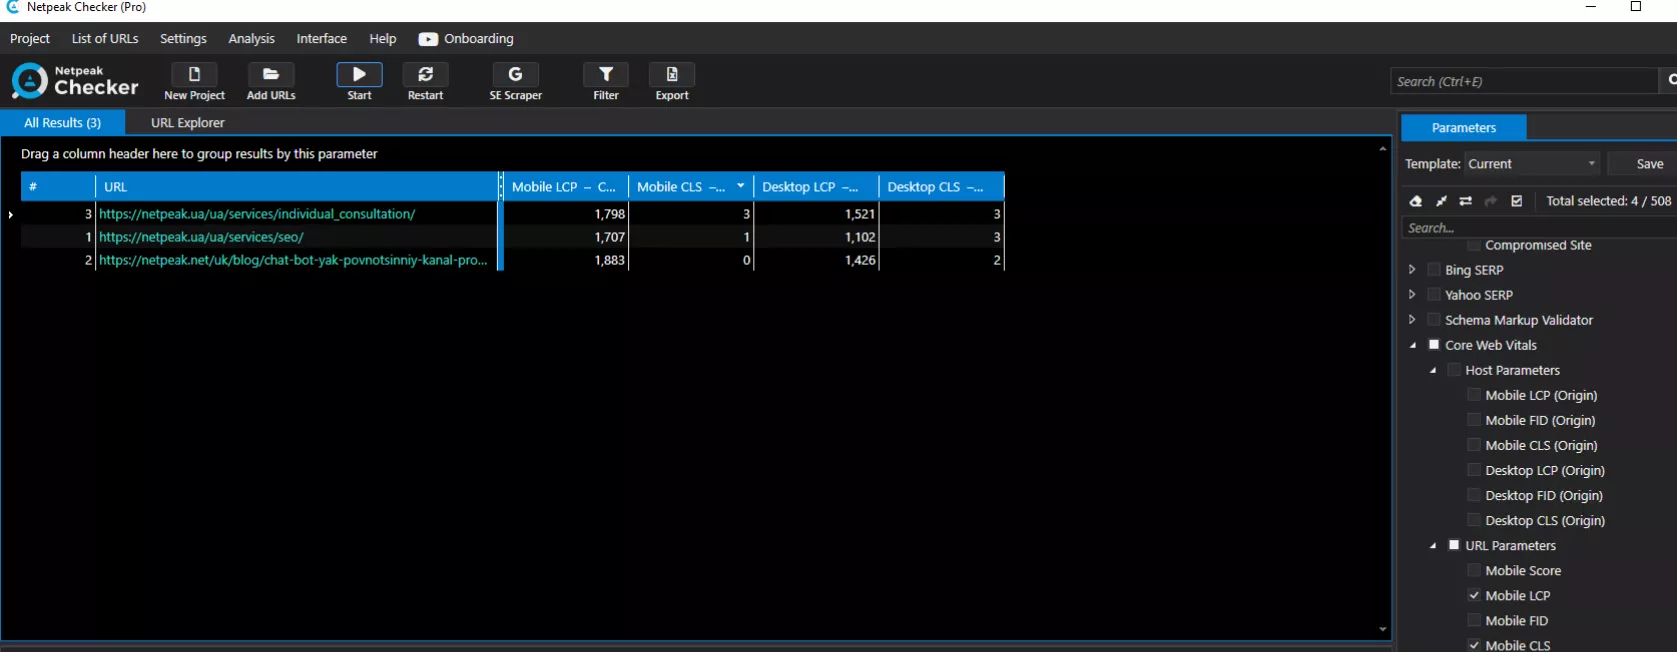Viewport: 1677px width, 652px height.
Task: Check the Bing SERP checkbox
Action: (x=1434, y=270)
